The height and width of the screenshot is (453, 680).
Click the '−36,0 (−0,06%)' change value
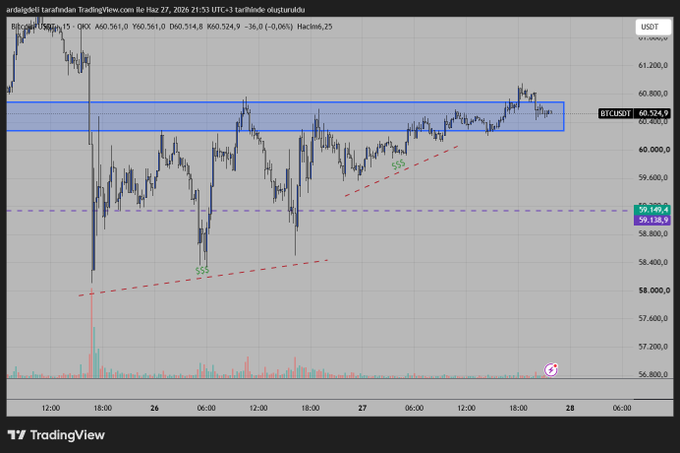(268, 26)
